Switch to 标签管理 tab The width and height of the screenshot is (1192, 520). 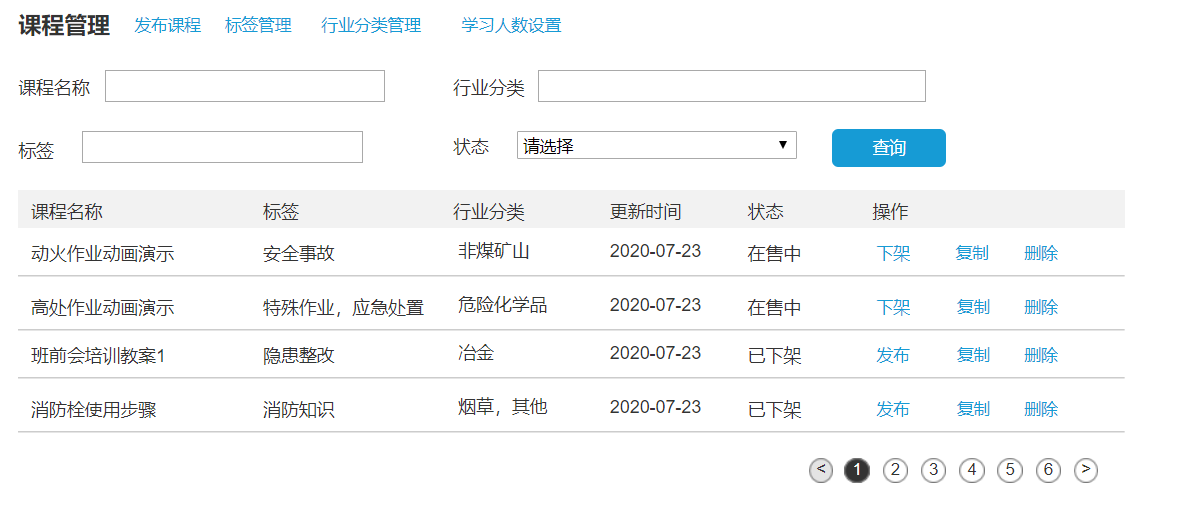click(x=258, y=26)
